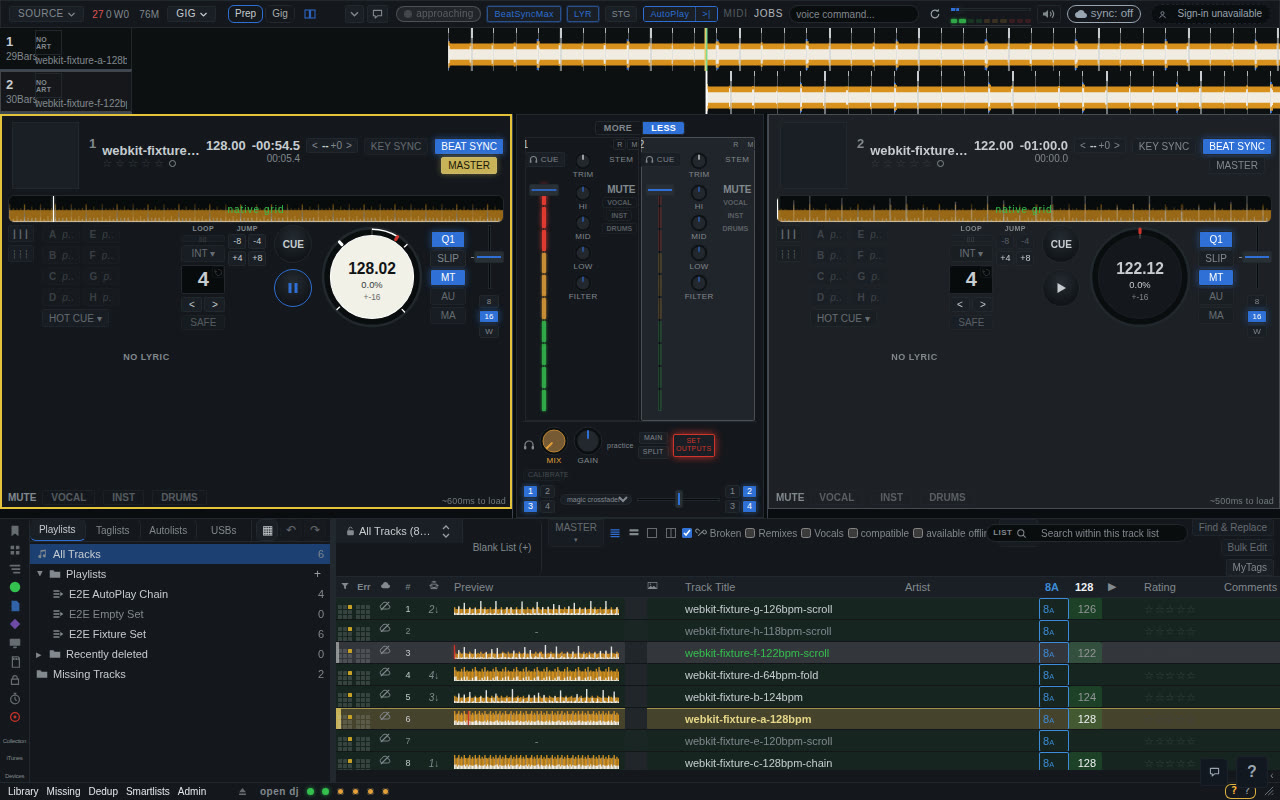1280x800 pixels.
Task: Open the SOURCE dropdown
Action: click(x=47, y=14)
